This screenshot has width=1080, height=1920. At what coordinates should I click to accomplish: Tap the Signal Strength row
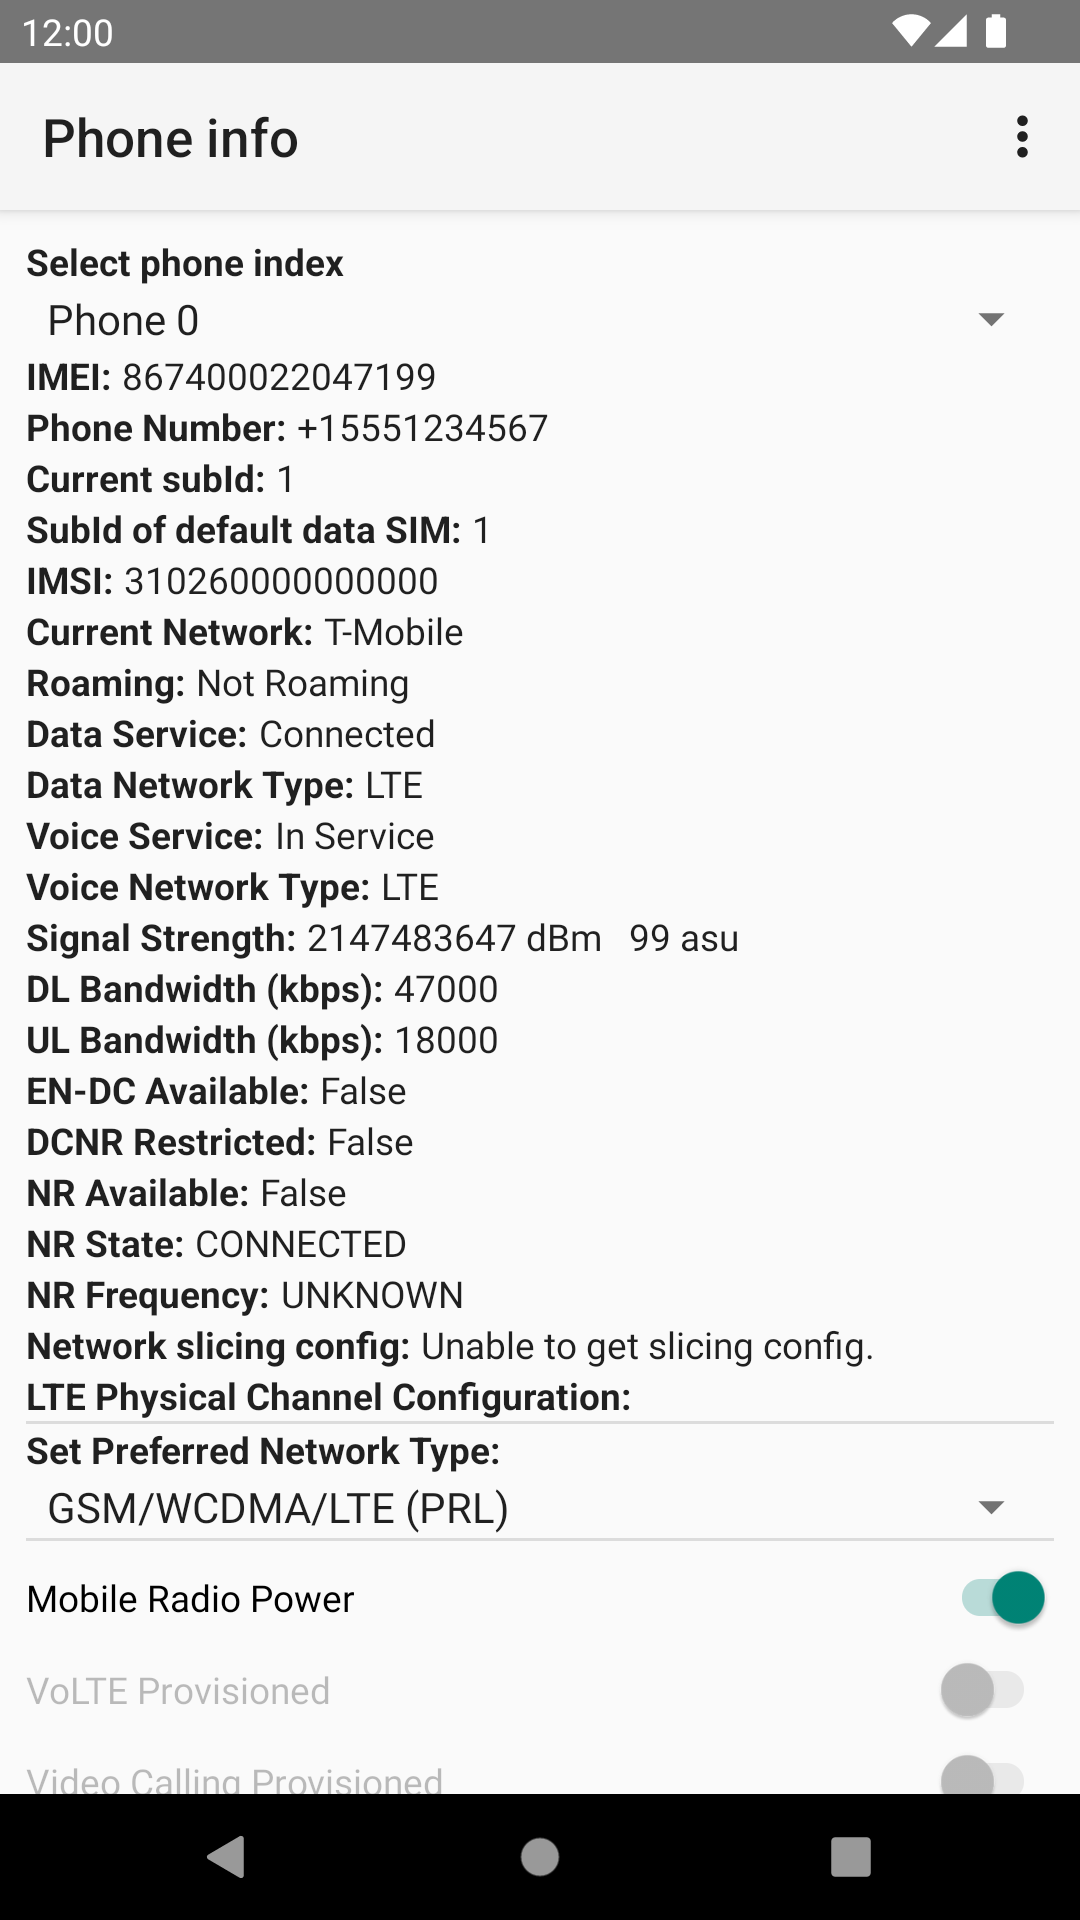pos(382,938)
